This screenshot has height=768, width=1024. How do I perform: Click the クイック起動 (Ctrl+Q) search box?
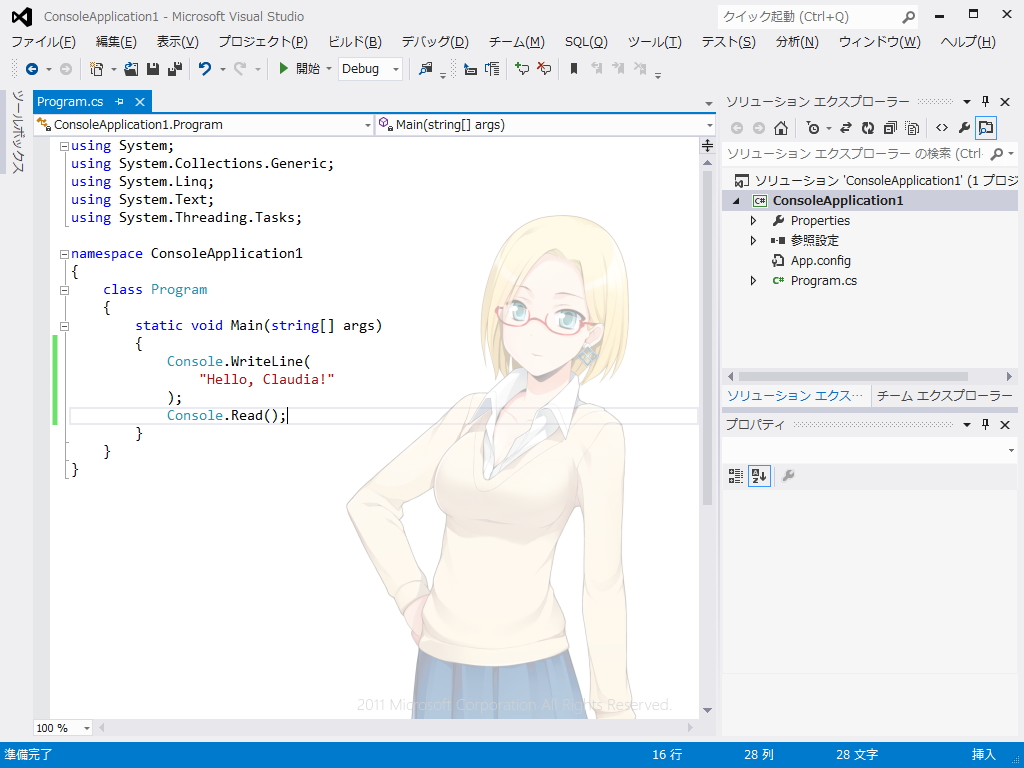click(818, 17)
